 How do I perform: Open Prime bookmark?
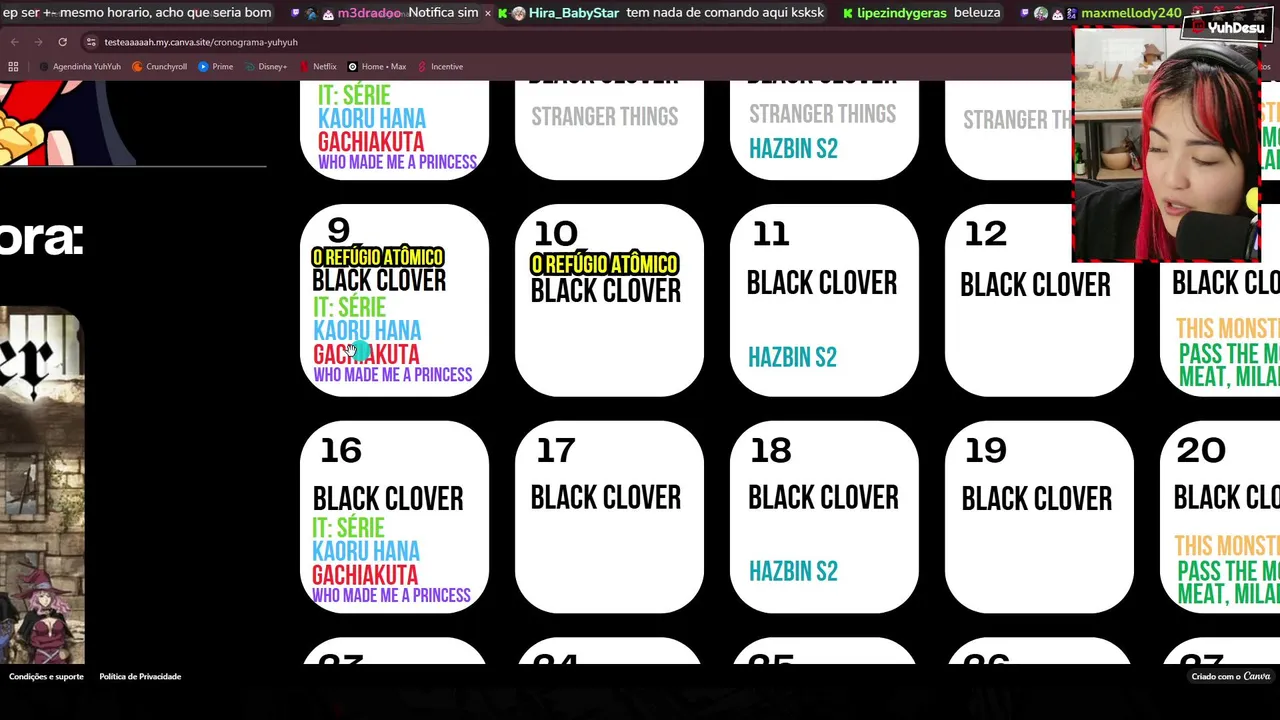click(216, 67)
